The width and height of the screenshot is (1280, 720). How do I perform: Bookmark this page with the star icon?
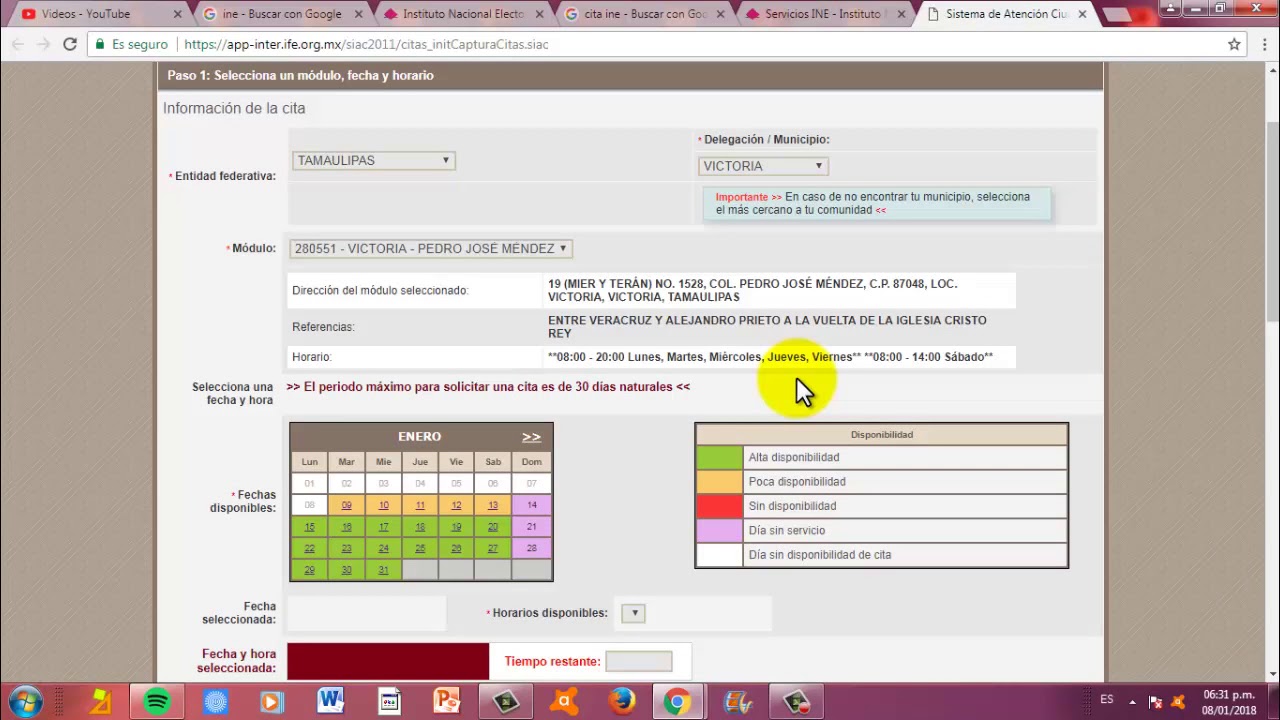point(1234,44)
